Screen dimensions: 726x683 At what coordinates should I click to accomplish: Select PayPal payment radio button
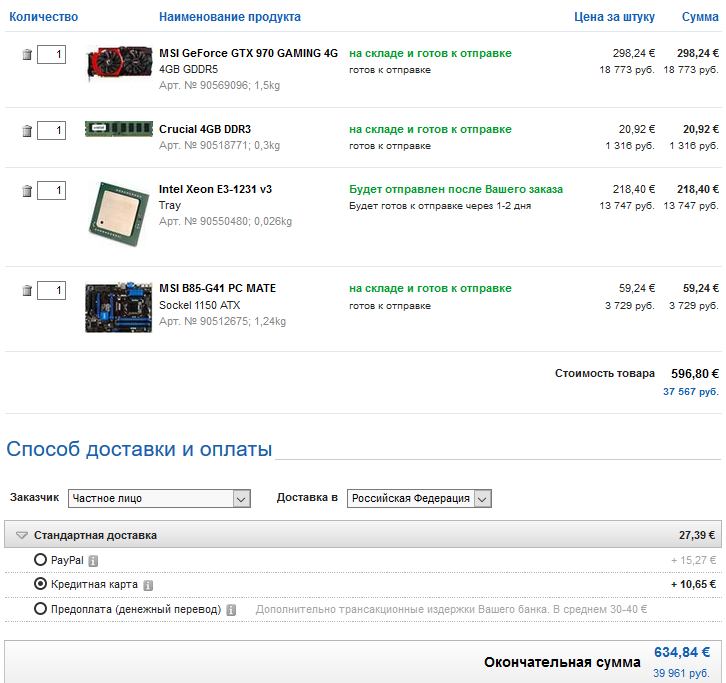point(40,559)
